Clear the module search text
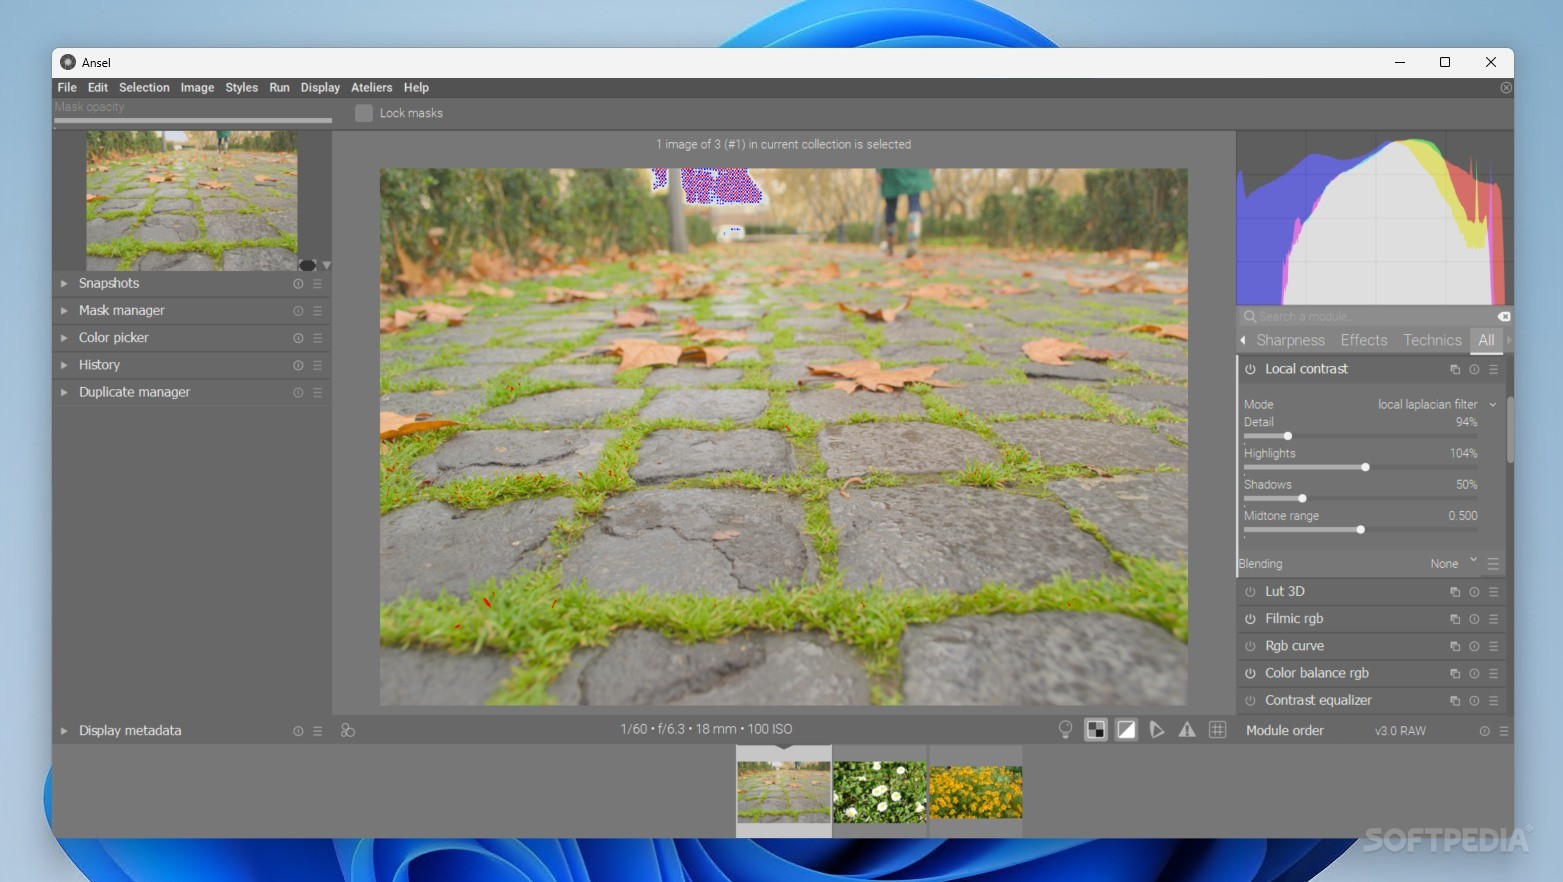 (x=1504, y=316)
